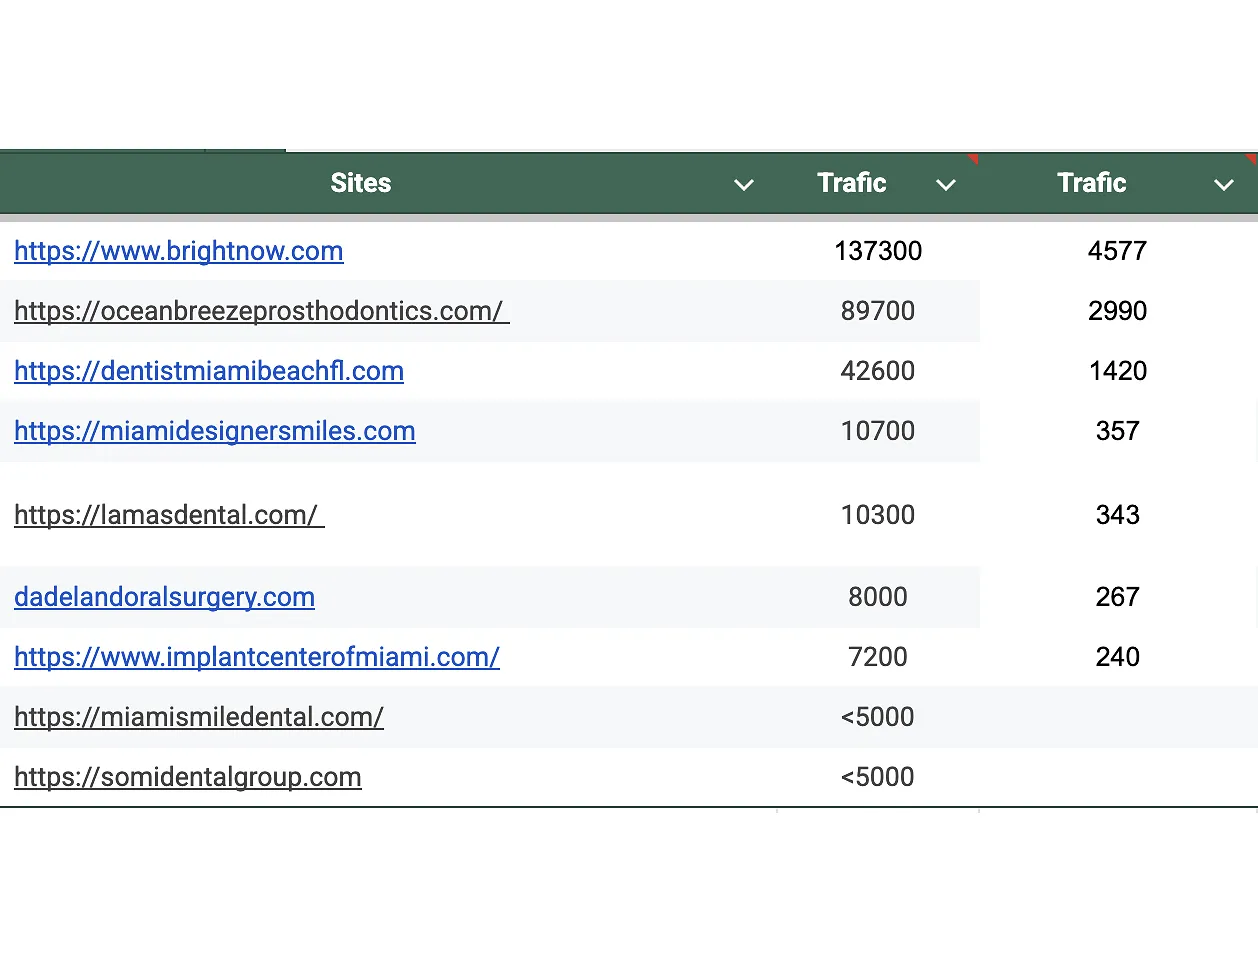Open the oceanbreezeprosthodontics.com link

[x=261, y=311]
